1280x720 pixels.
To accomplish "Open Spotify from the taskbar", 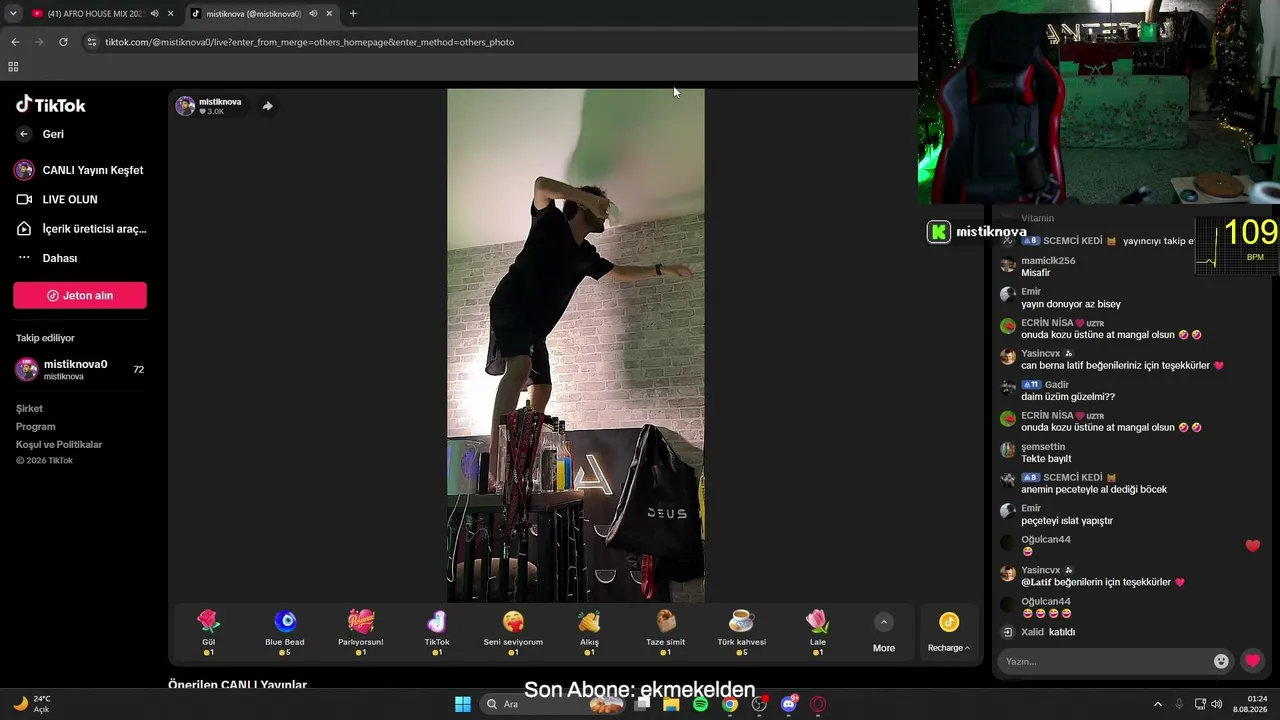I will pyautogui.click(x=700, y=704).
